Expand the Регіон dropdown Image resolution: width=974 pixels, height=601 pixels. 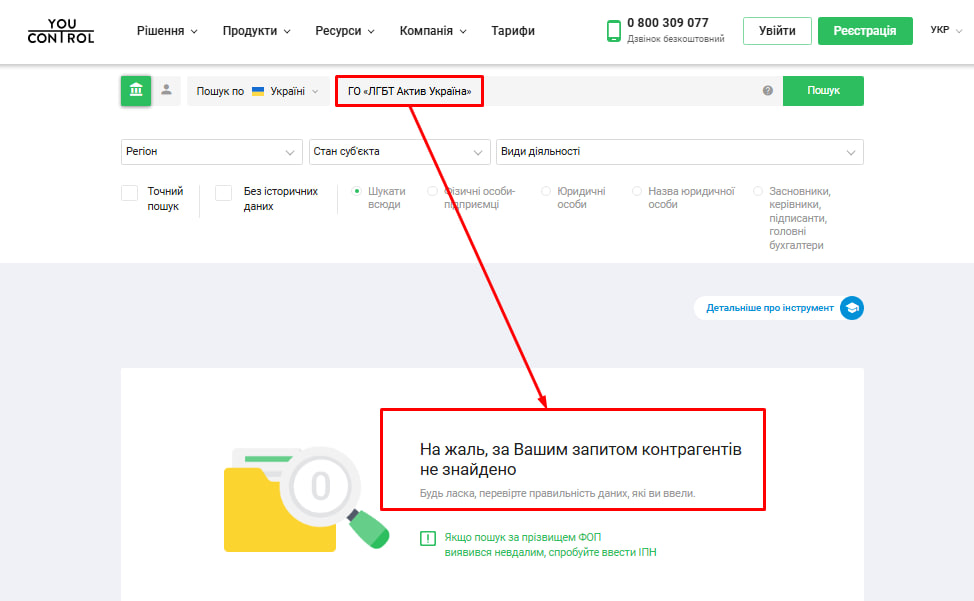(211, 152)
